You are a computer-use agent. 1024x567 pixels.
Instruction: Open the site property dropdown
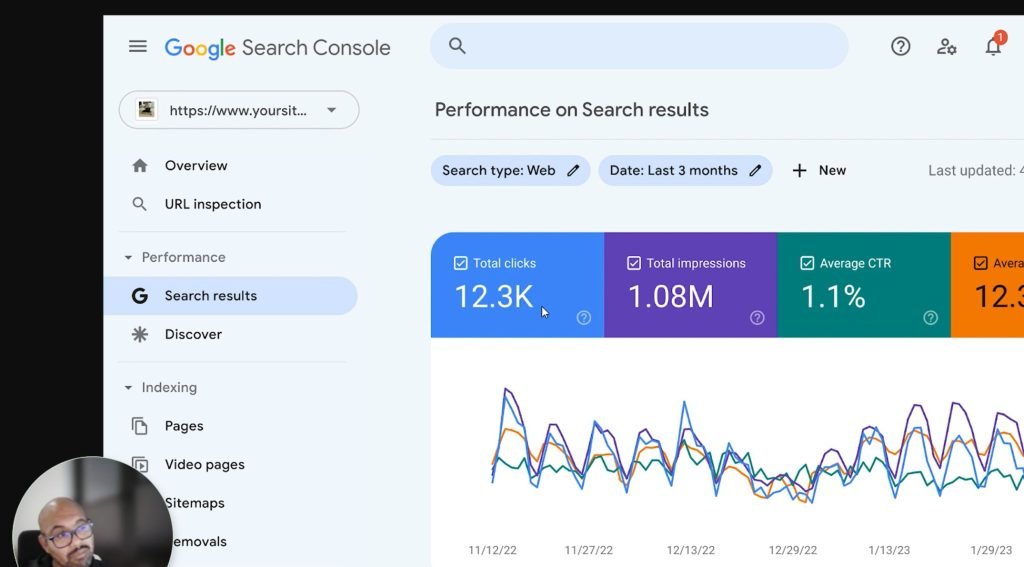coord(239,110)
